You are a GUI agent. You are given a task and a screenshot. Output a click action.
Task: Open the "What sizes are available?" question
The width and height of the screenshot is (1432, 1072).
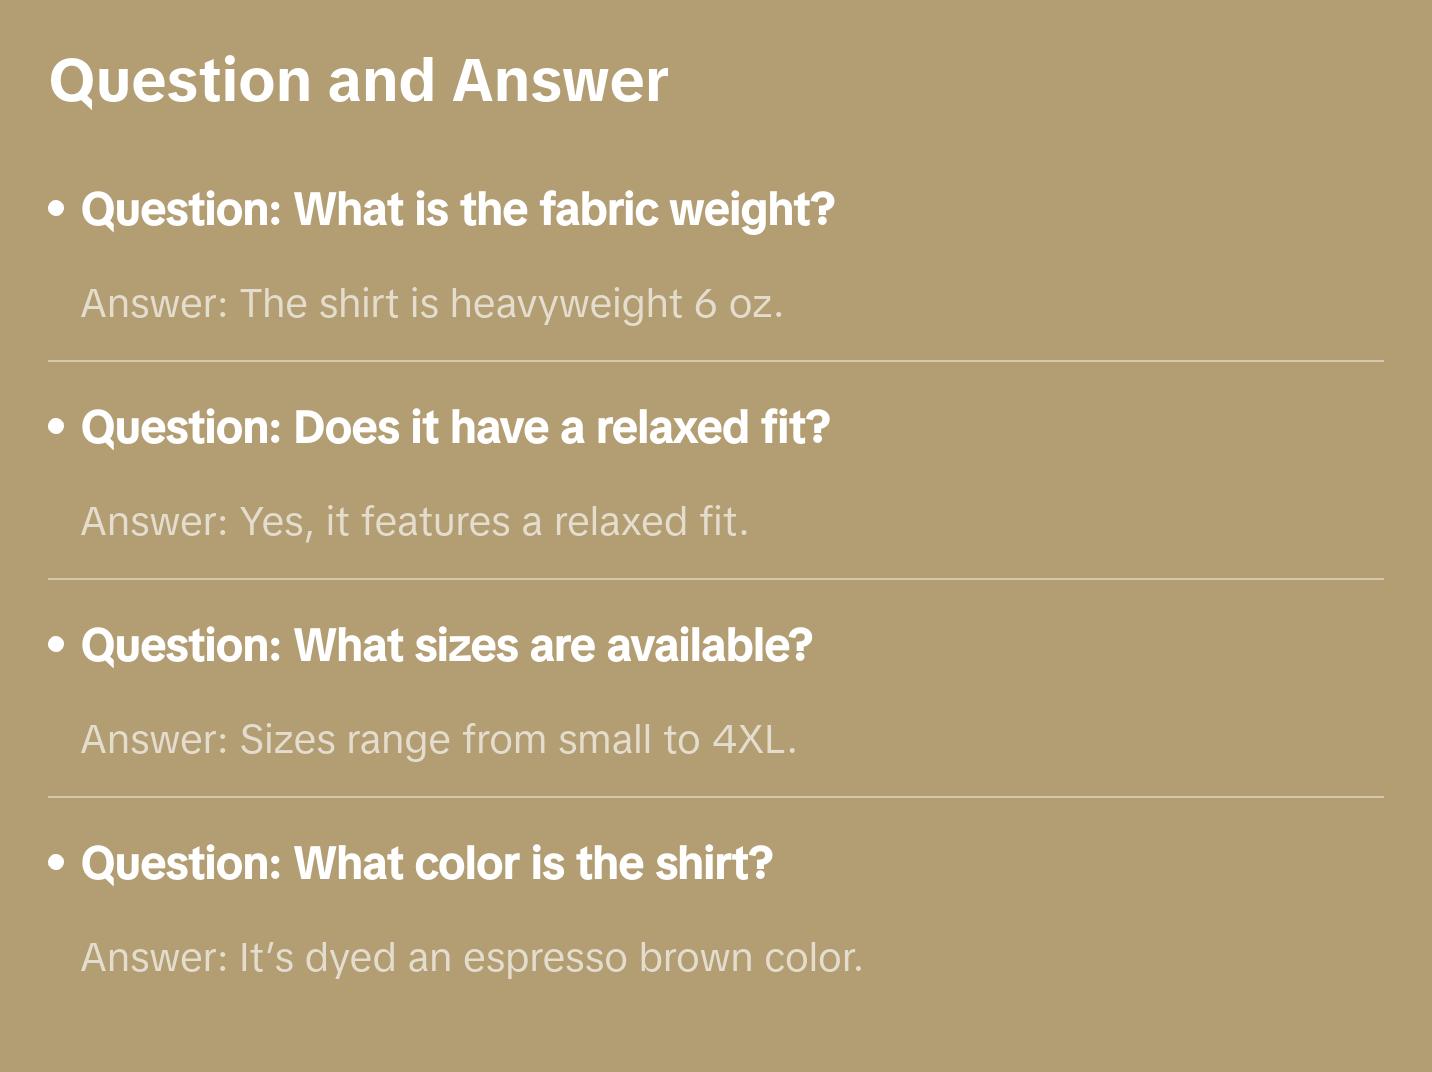pyautogui.click(x=446, y=646)
